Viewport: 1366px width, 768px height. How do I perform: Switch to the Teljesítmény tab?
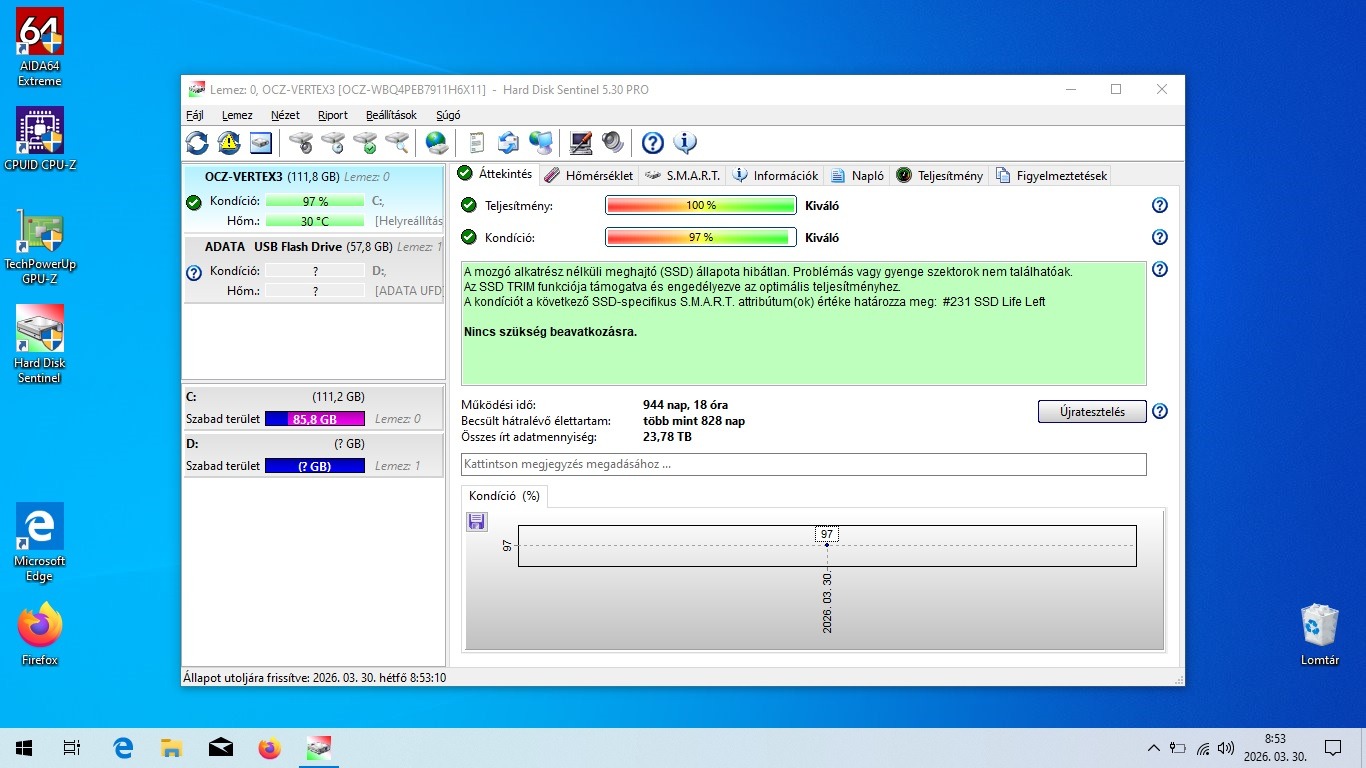[940, 175]
